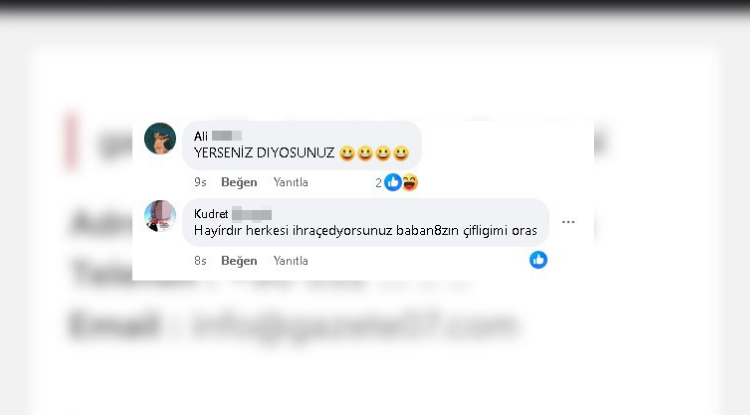750x415 pixels.
Task: Click the blurred Email text in the background
Action: (x=114, y=324)
